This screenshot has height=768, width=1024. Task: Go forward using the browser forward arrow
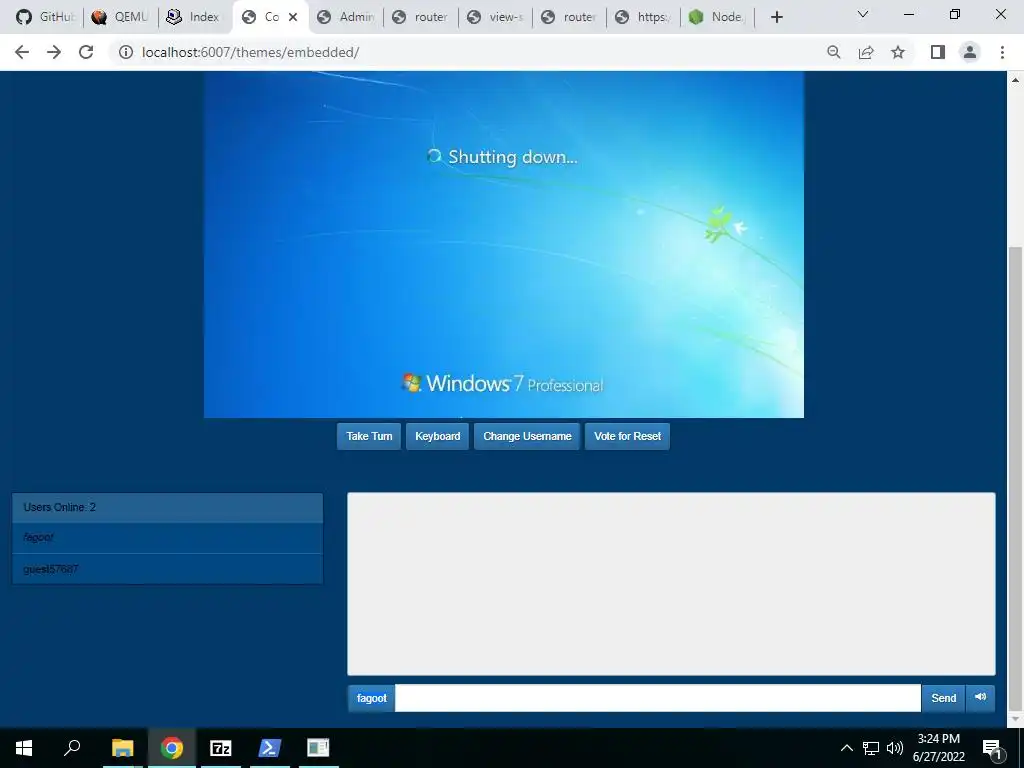(54, 52)
